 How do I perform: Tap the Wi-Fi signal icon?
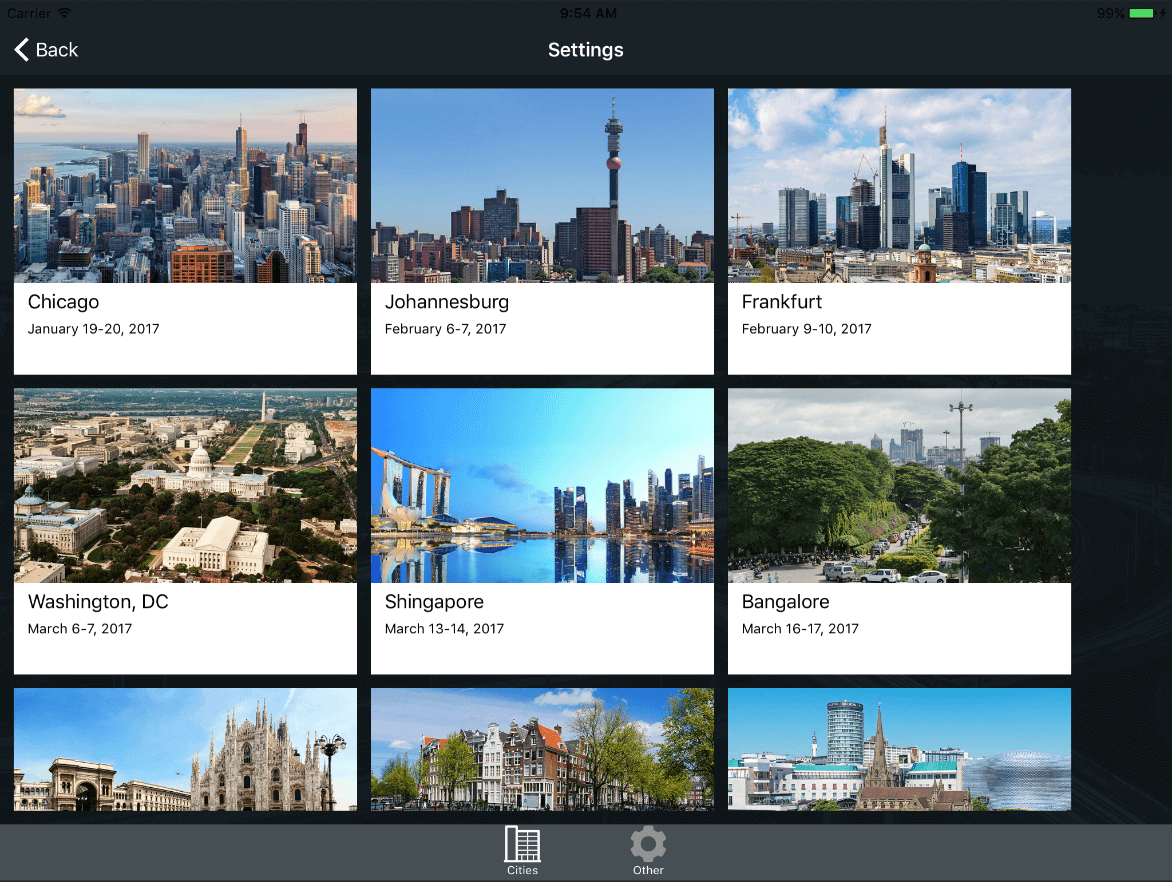pyautogui.click(x=64, y=13)
